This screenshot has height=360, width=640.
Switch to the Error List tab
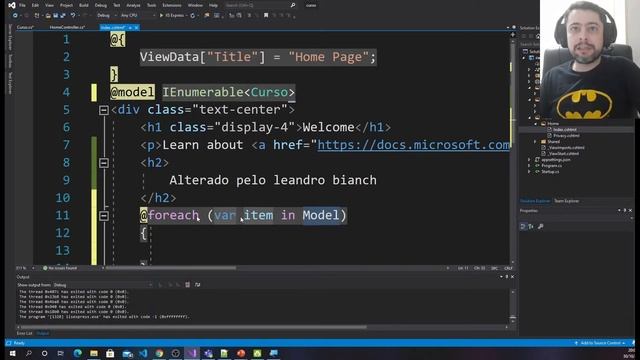click(24, 333)
